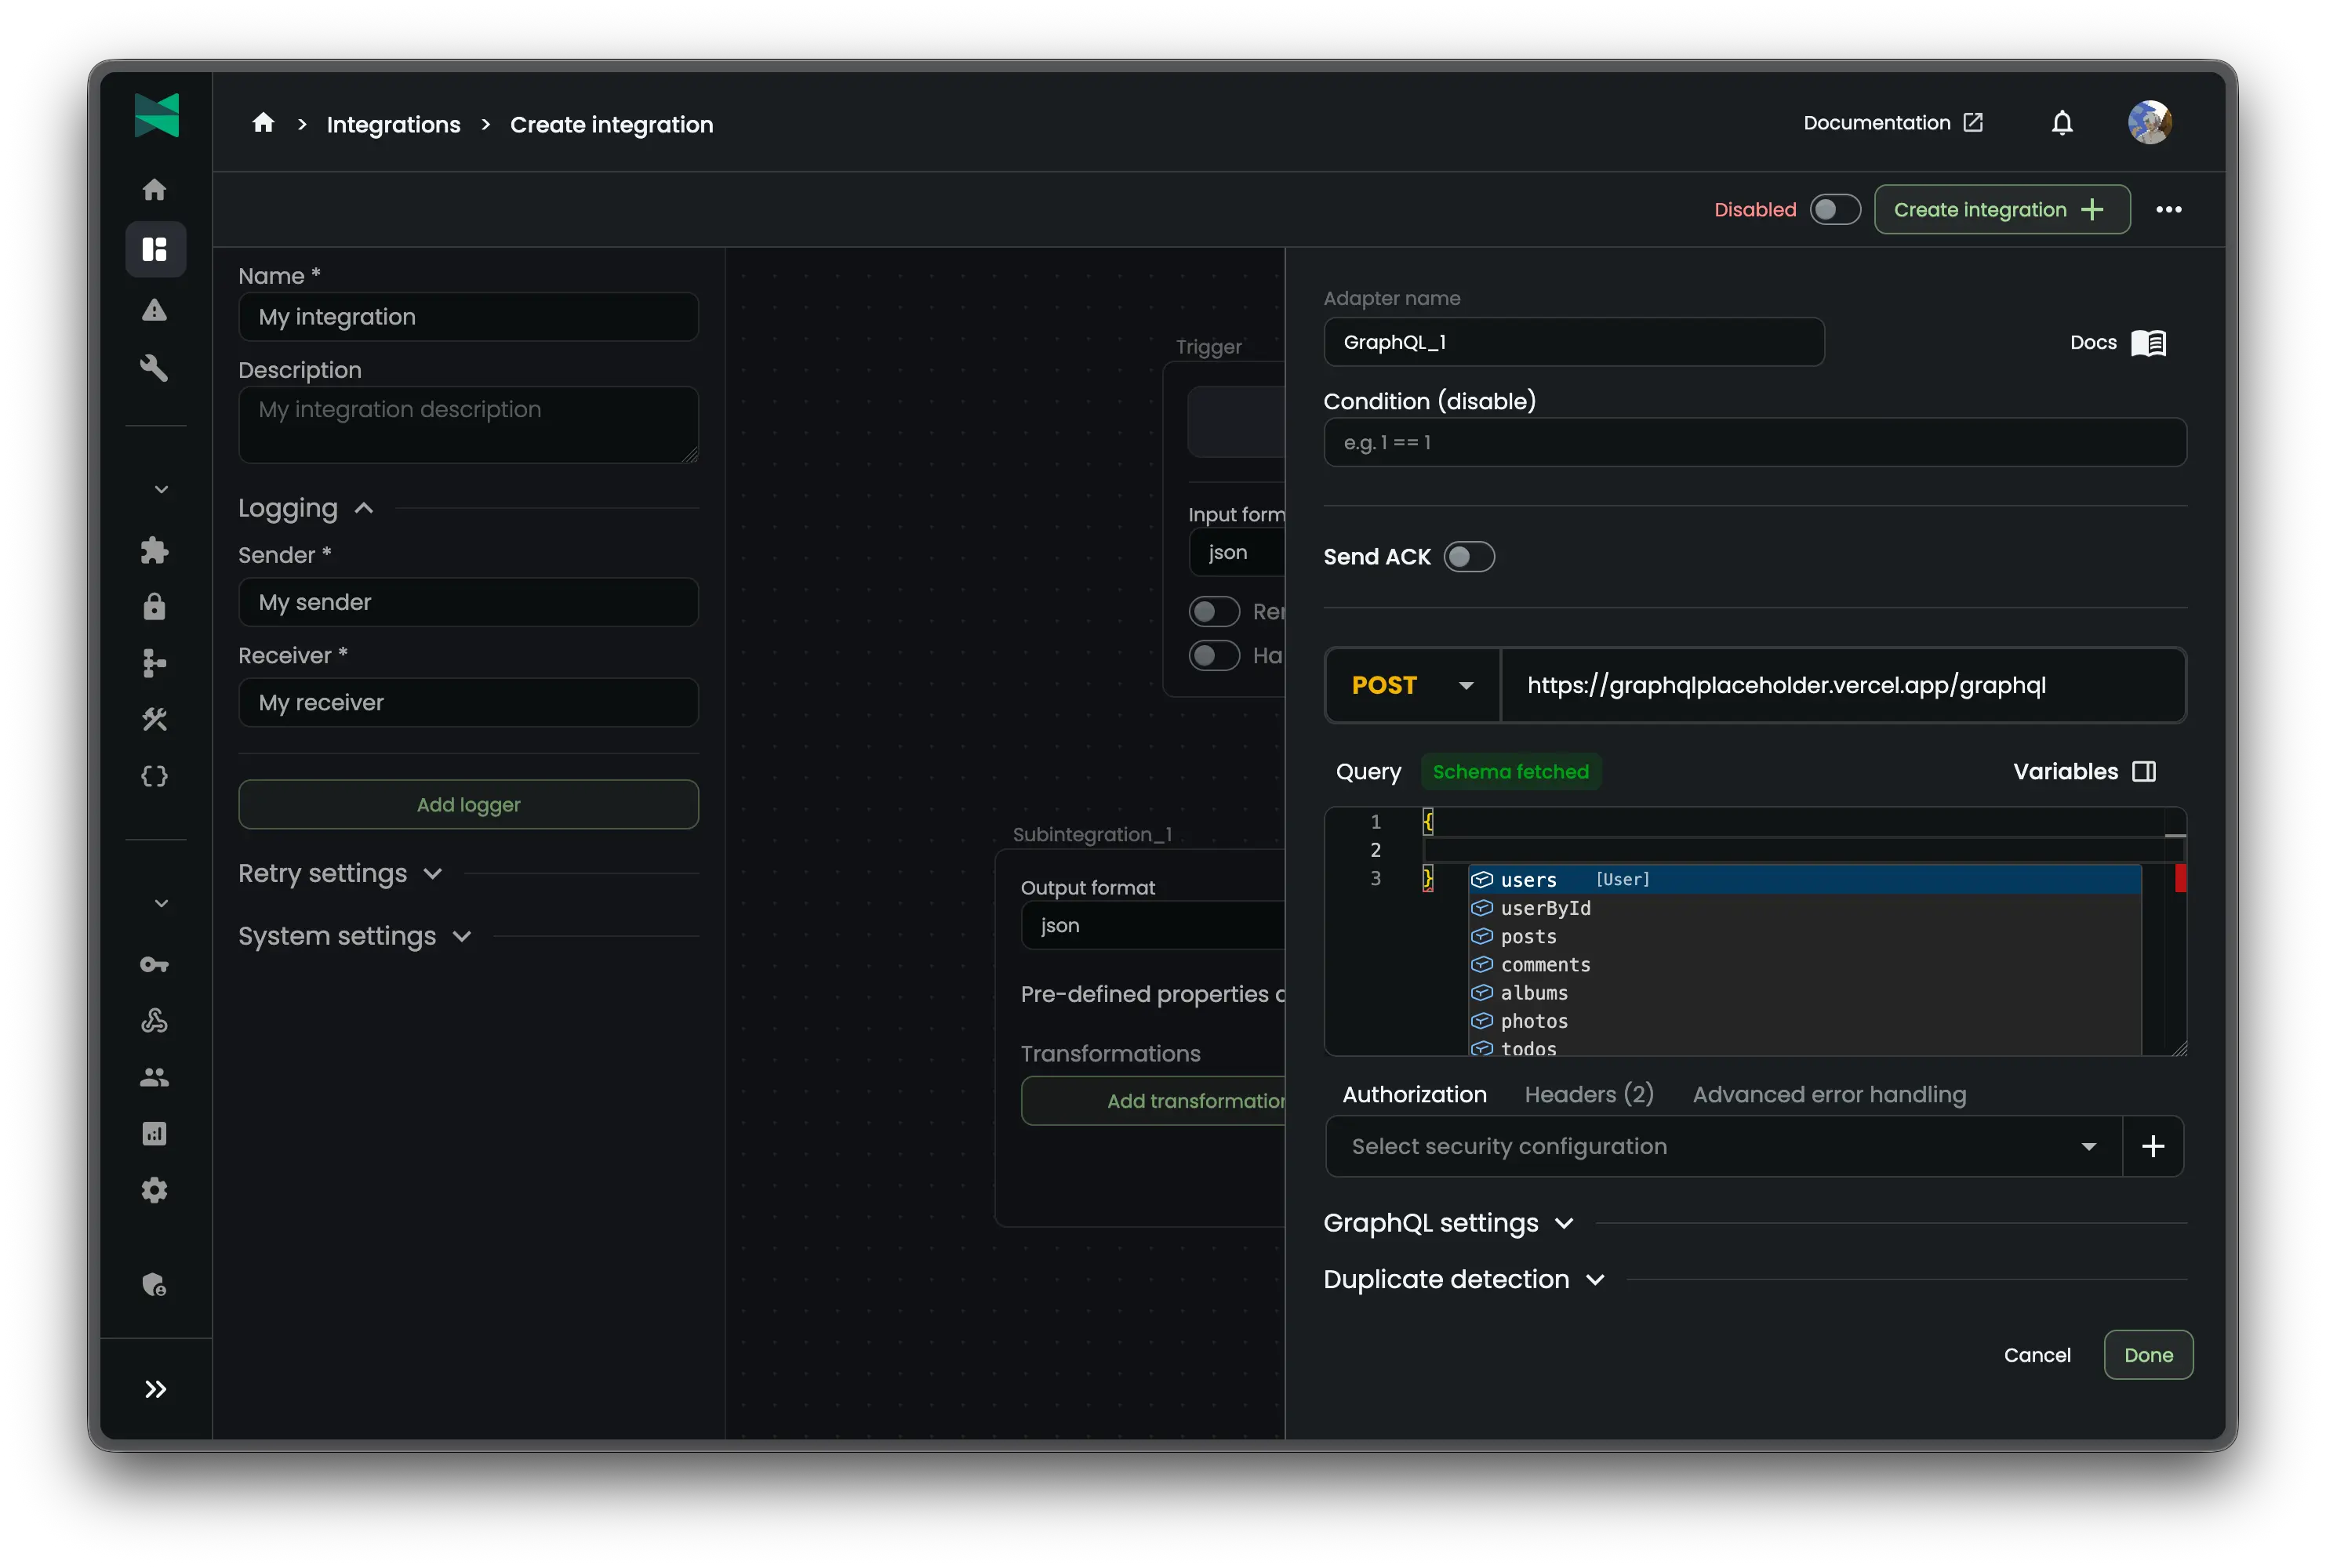Click the Name input field
The width and height of the screenshot is (2326, 1568).
[x=468, y=317]
